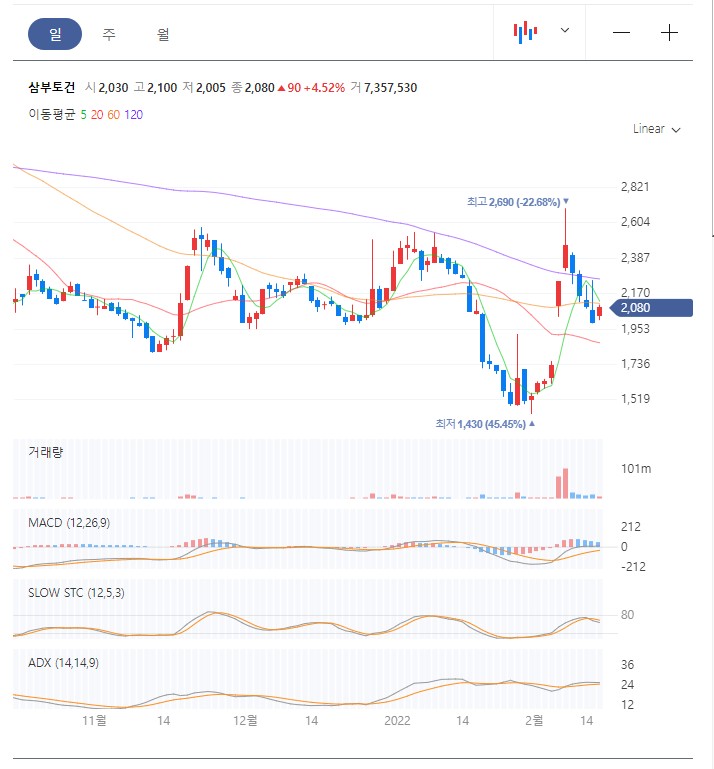The width and height of the screenshot is (714, 769).
Task: Click the 2월 date axis label
Action: 534,720
